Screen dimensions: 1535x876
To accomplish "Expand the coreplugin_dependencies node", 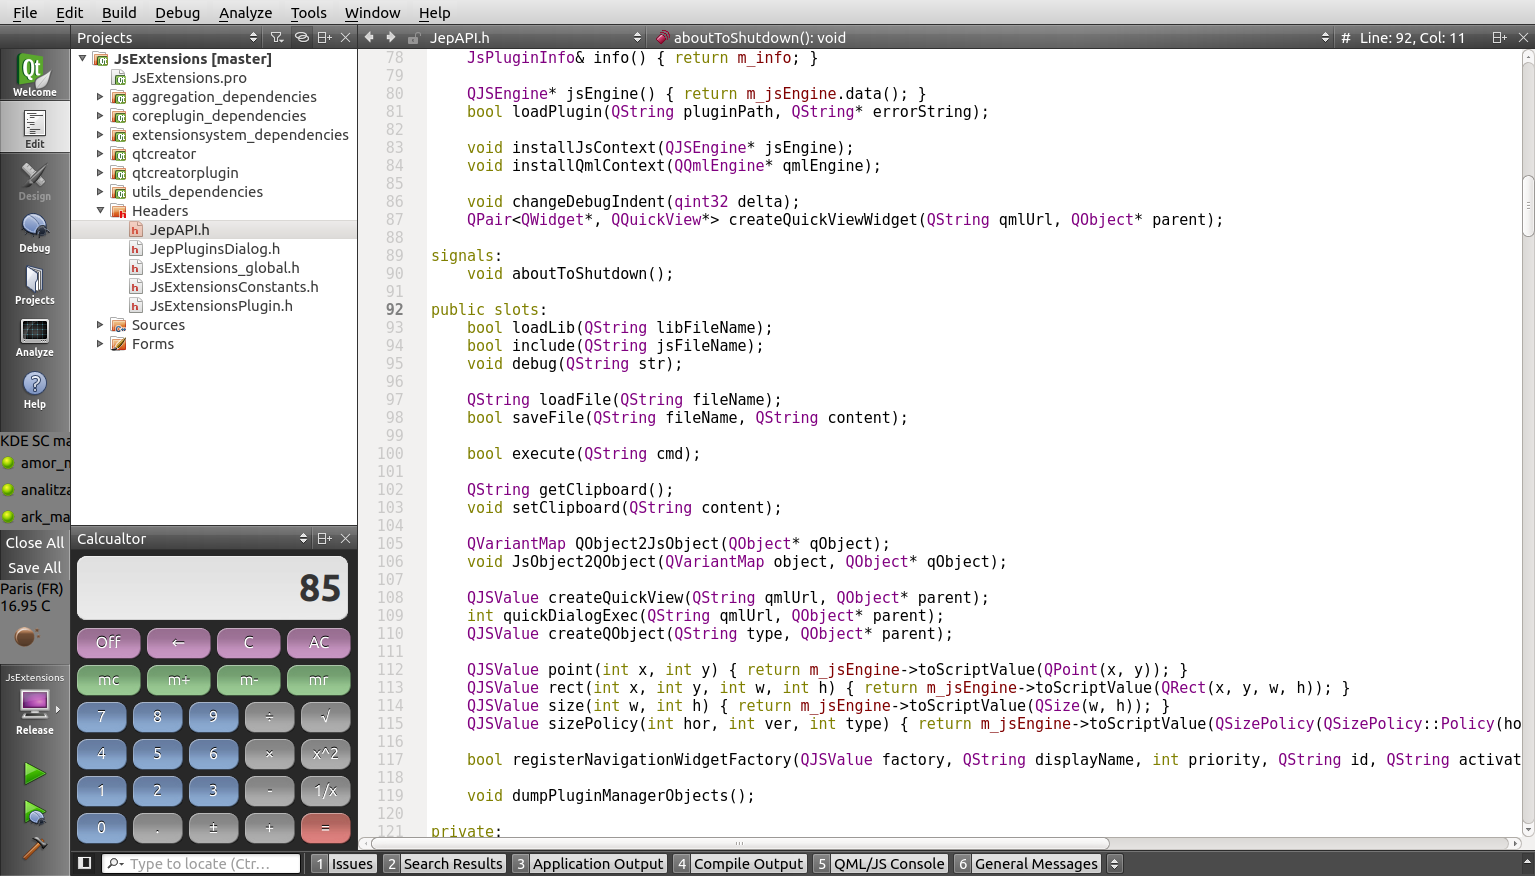I will point(100,116).
